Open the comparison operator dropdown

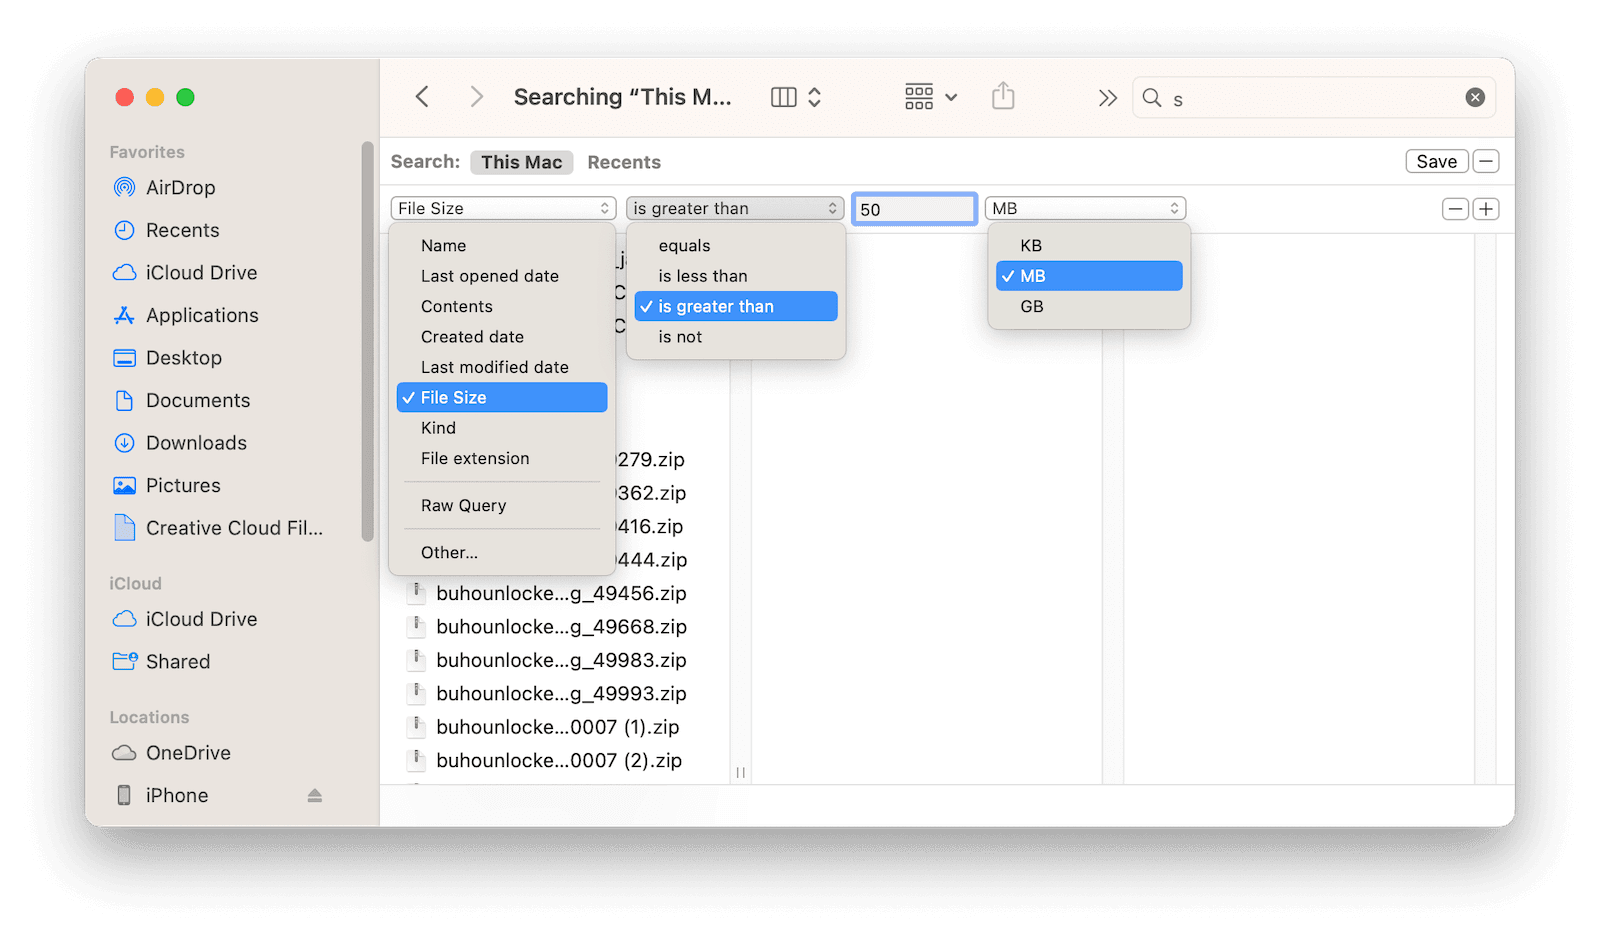(734, 208)
